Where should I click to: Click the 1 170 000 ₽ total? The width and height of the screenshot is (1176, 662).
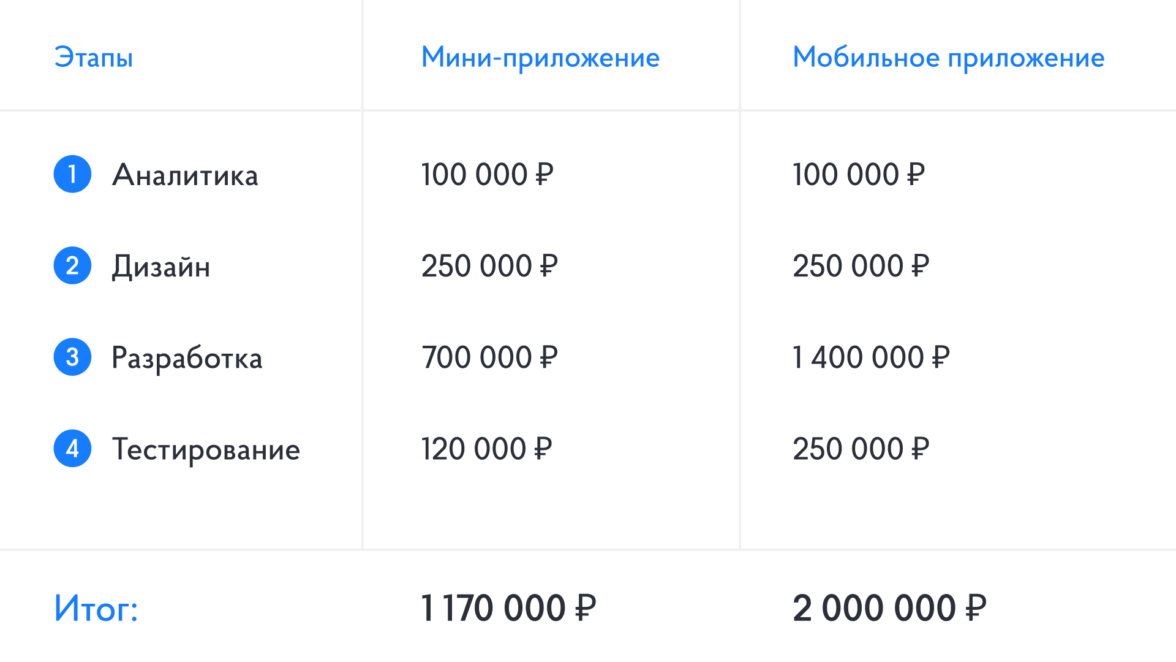point(509,608)
